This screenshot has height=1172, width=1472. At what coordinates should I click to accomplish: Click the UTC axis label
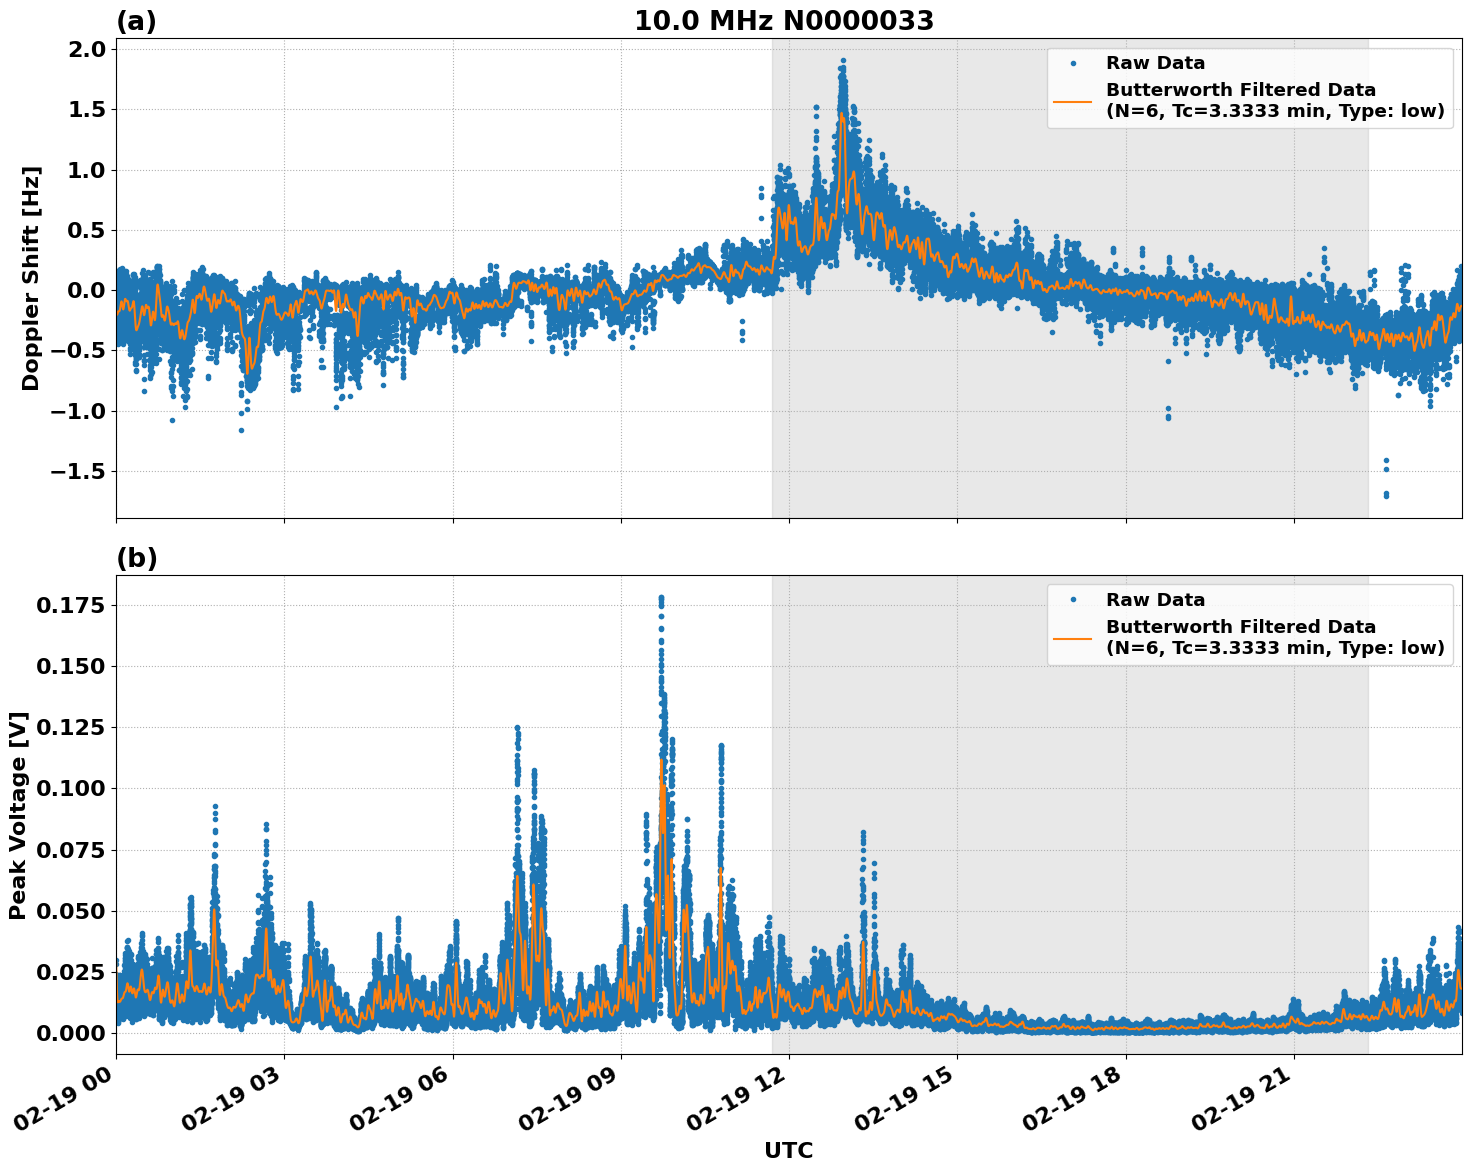click(786, 1150)
